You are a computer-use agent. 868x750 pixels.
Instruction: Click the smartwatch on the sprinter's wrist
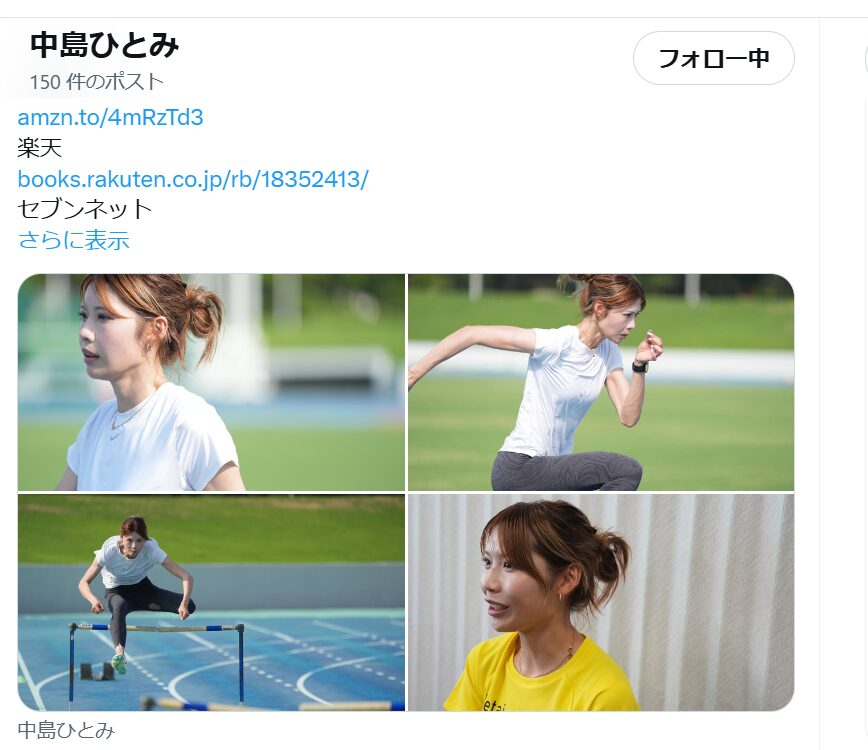click(x=640, y=366)
